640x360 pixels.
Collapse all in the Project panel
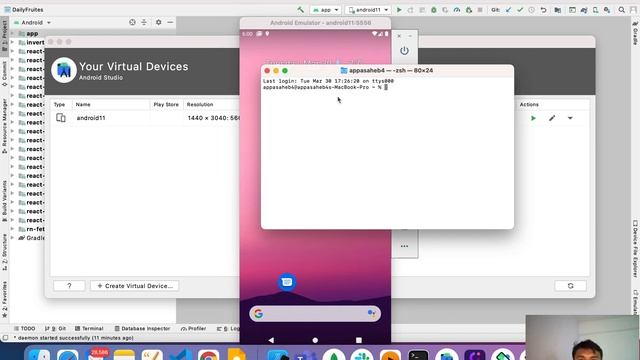click(x=144, y=22)
